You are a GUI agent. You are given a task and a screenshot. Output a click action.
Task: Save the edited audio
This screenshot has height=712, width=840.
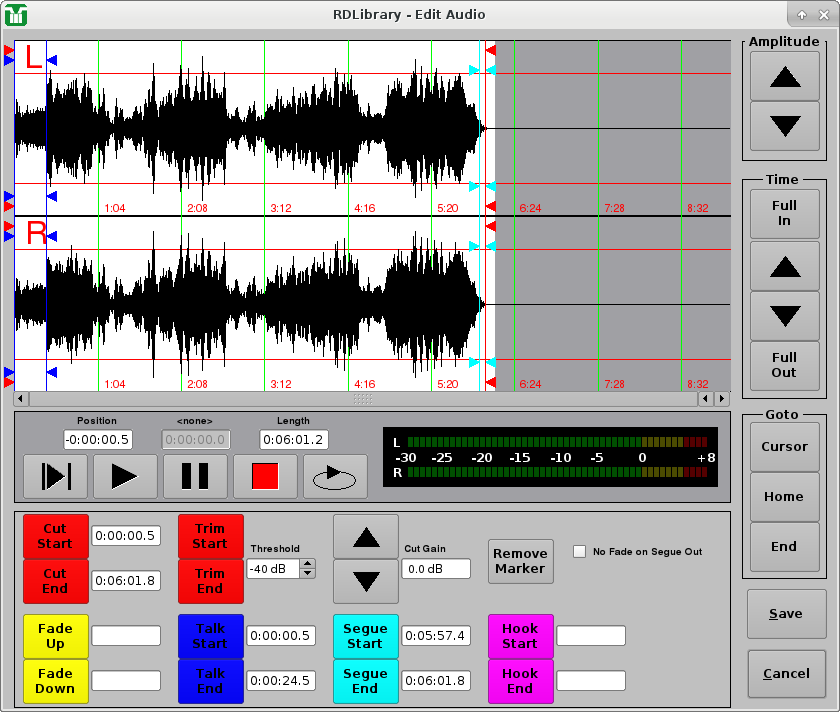point(786,614)
